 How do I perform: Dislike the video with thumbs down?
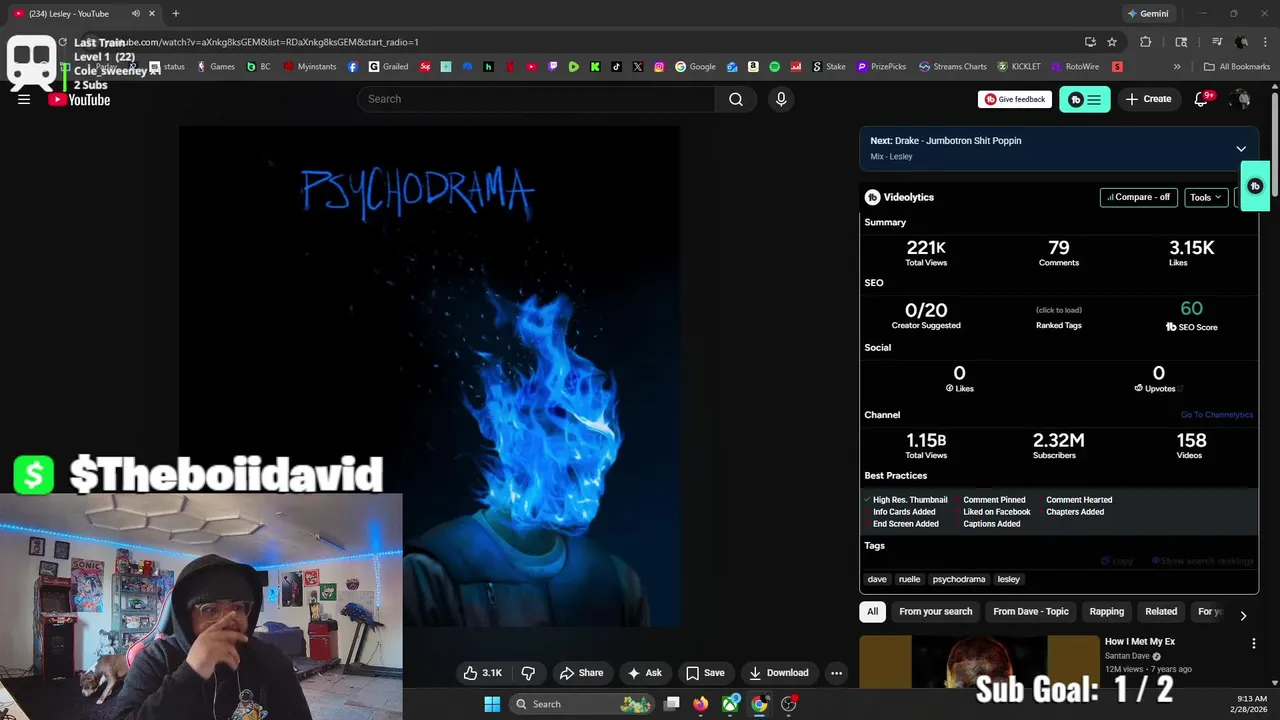529,673
